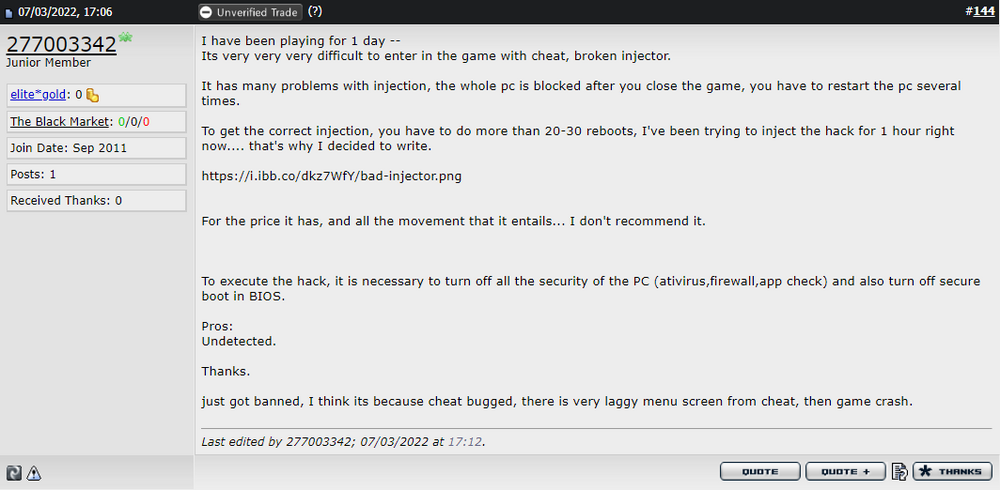
Task: Report this post via the warning triangle icon
Action: tap(34, 473)
